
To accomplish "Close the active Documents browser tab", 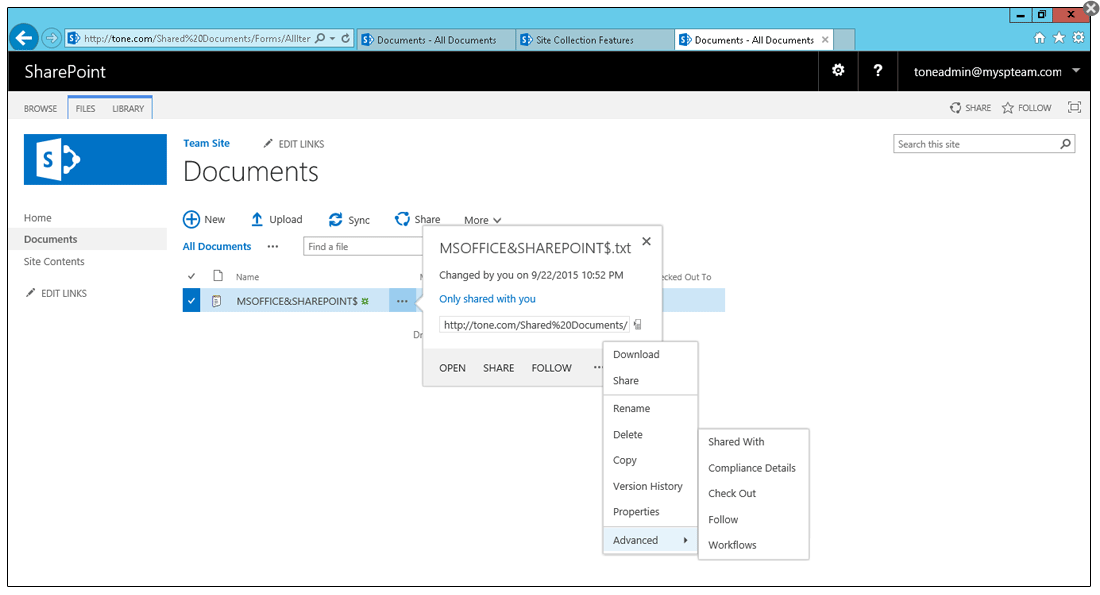I will (x=825, y=40).
